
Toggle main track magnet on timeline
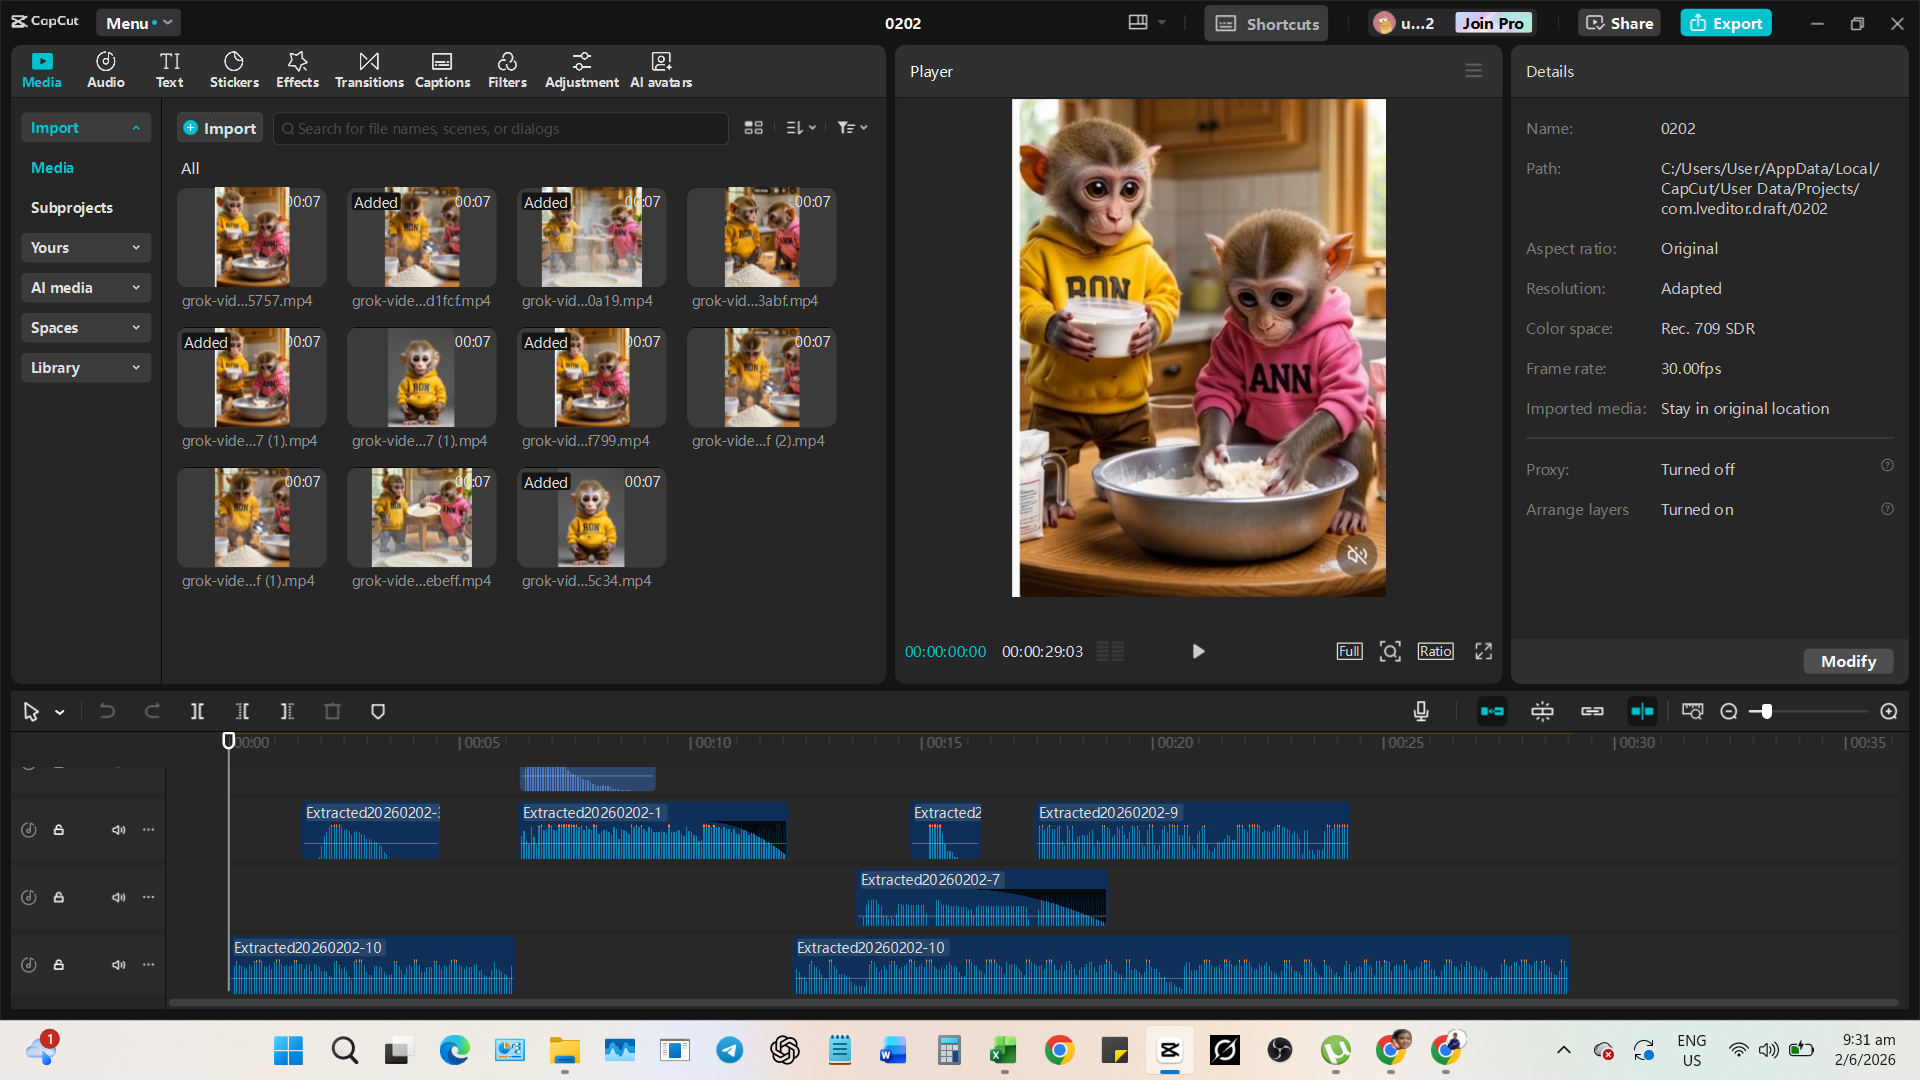tap(1492, 711)
